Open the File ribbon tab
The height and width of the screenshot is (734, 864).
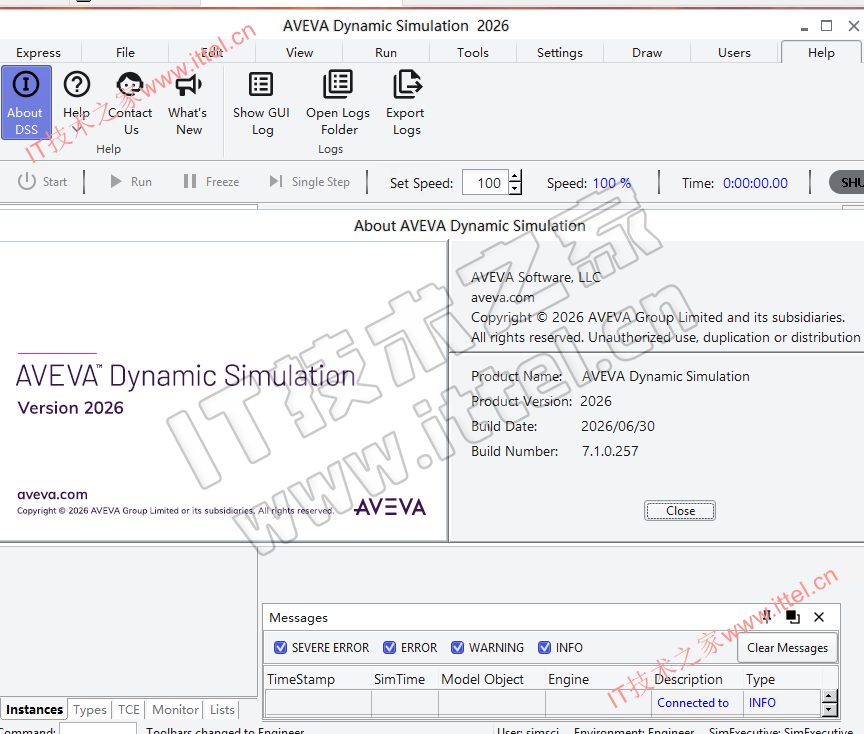(x=125, y=53)
